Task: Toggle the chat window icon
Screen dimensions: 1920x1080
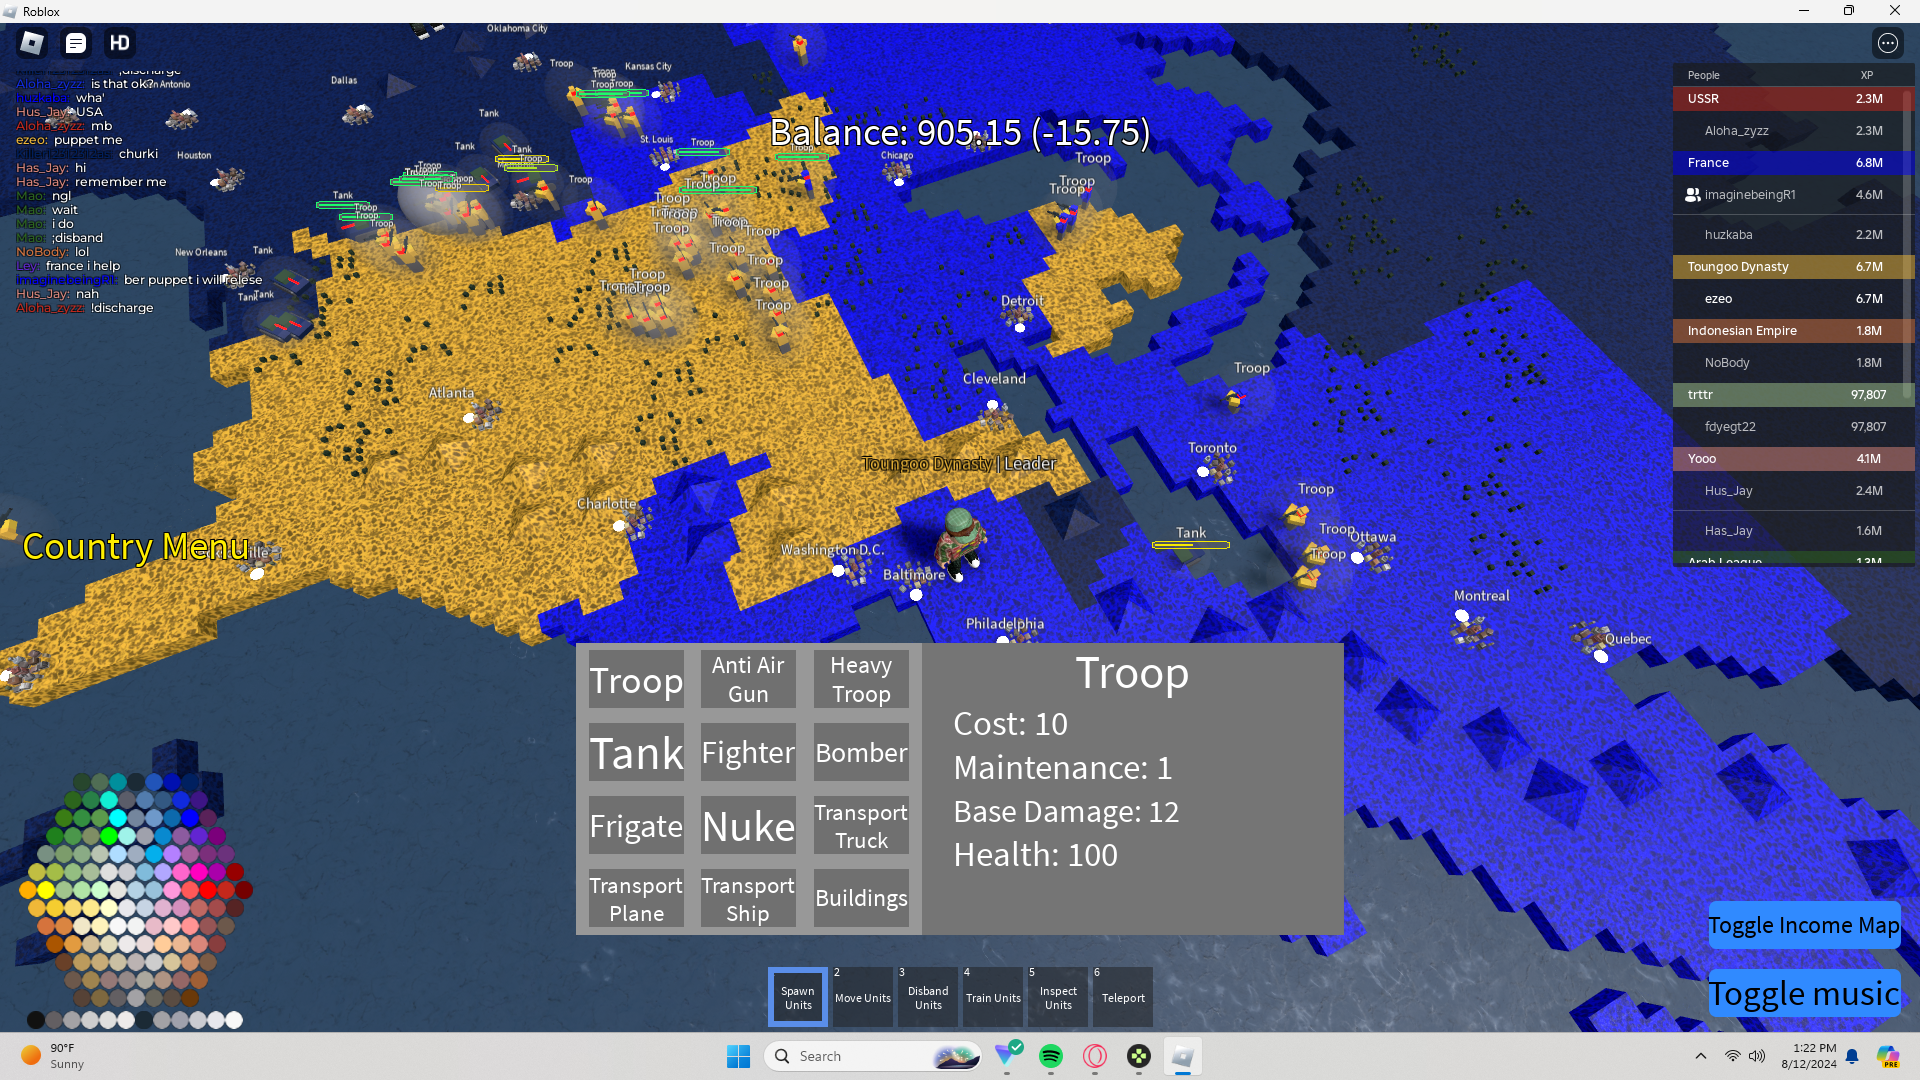Action: (76, 43)
